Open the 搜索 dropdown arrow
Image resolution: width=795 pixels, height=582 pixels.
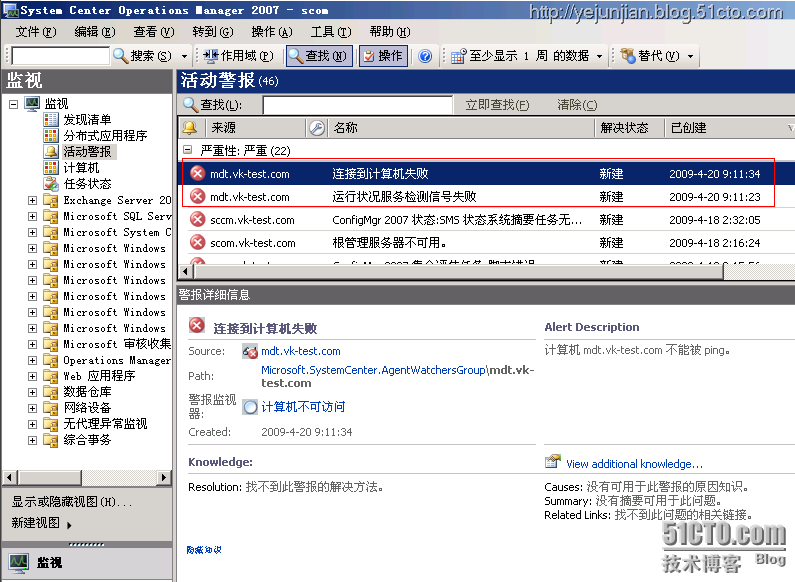coord(184,56)
